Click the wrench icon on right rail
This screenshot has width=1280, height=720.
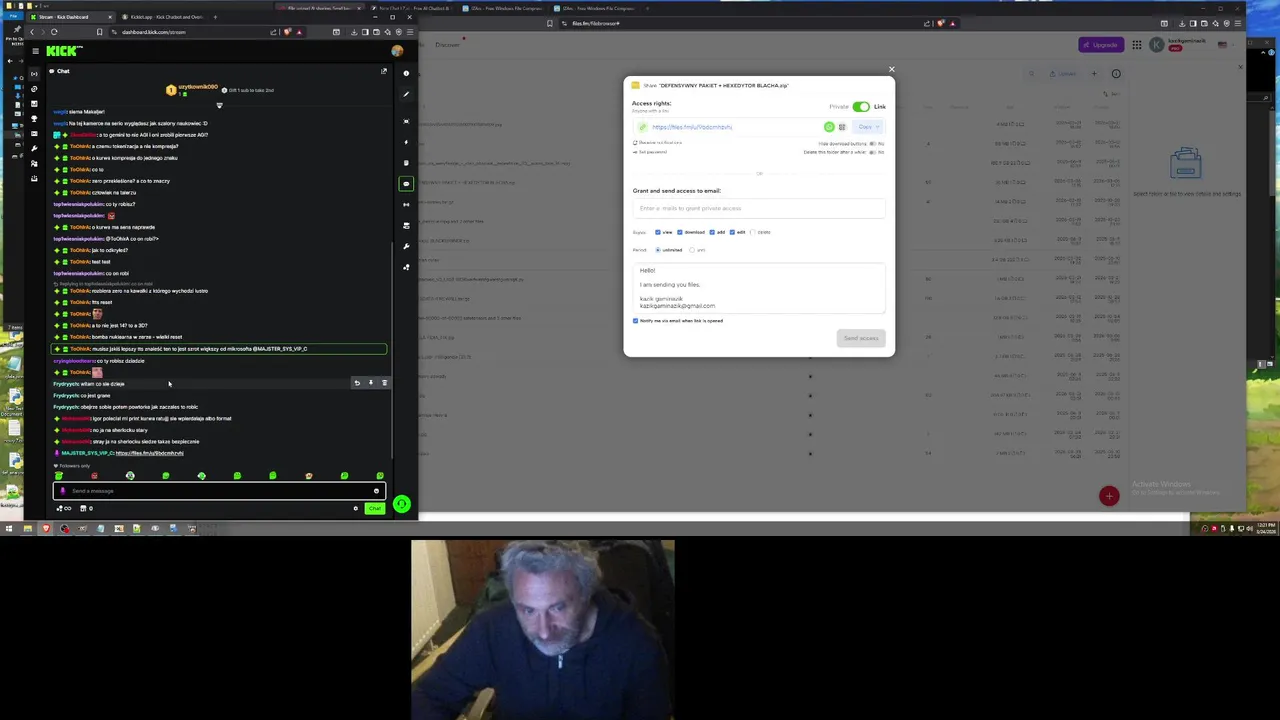point(406,246)
